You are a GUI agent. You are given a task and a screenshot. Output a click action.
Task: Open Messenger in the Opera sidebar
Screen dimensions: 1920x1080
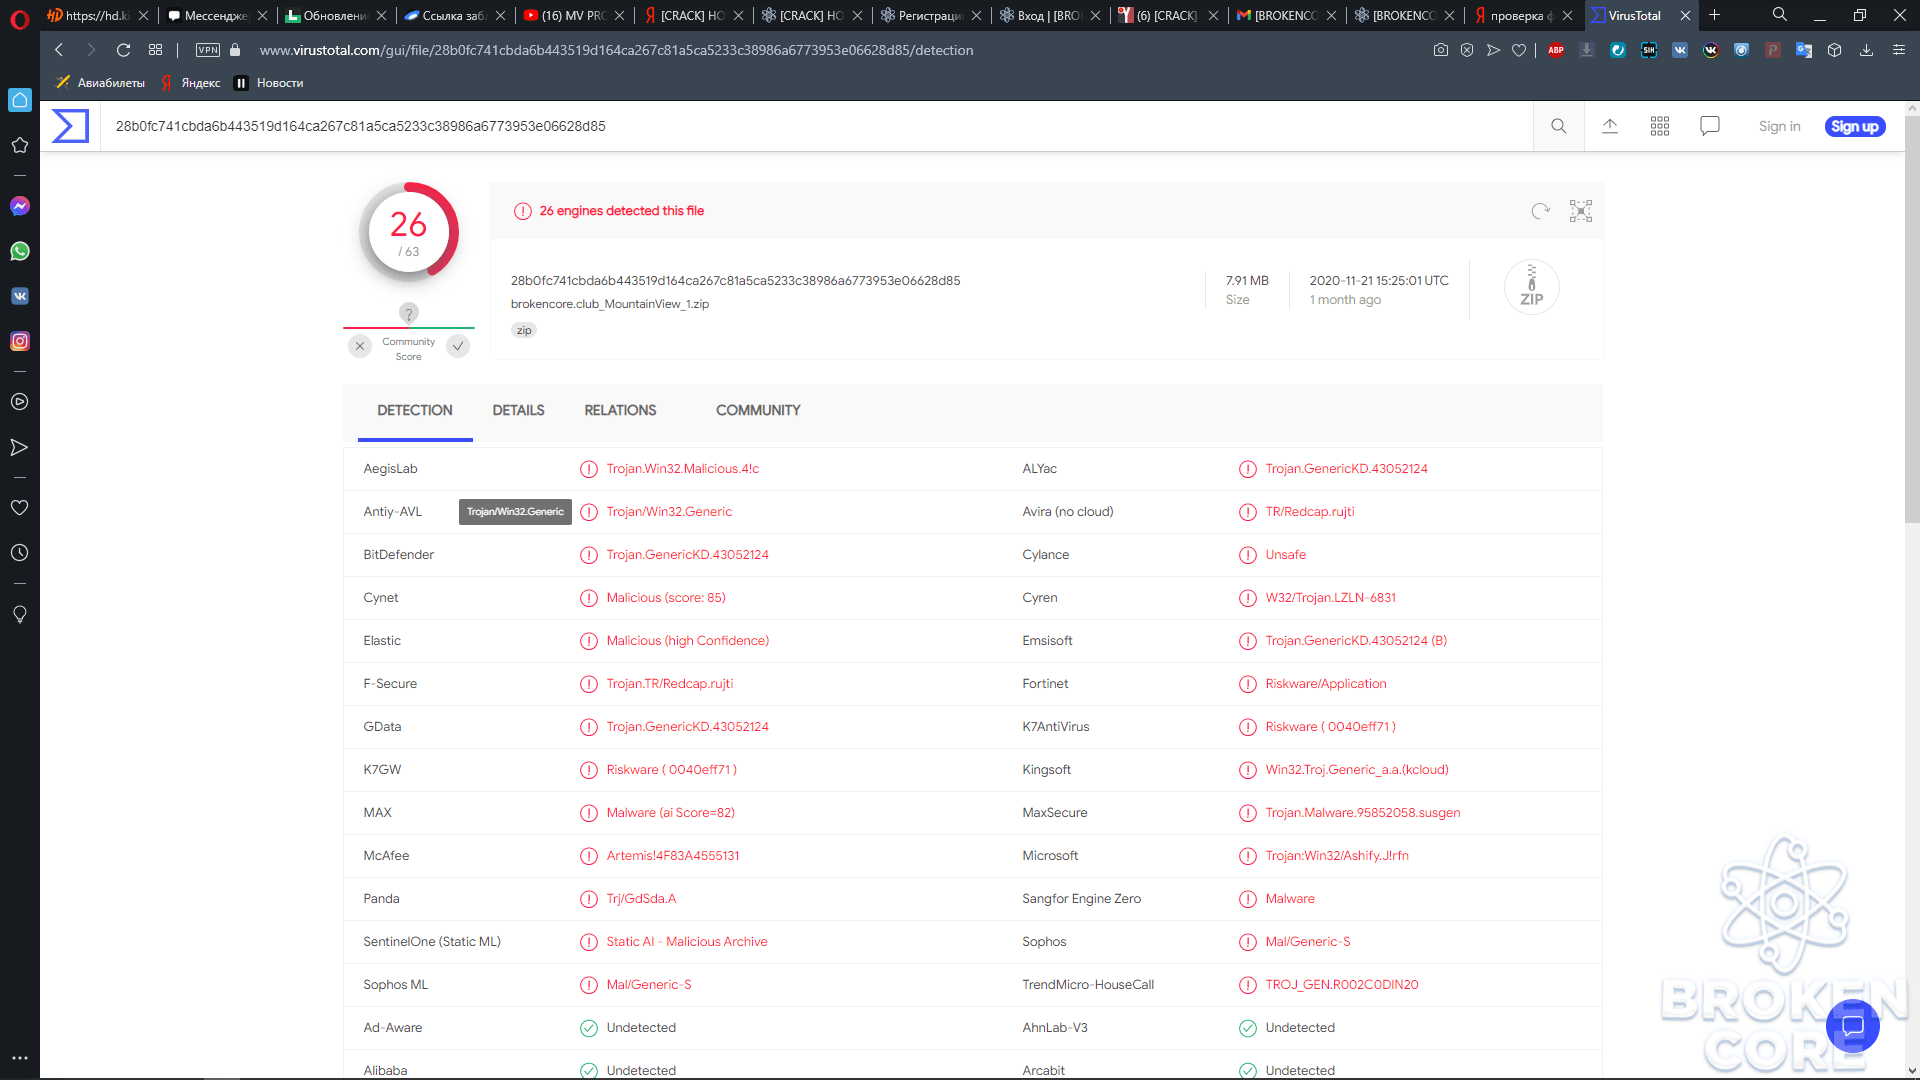pyautogui.click(x=20, y=206)
